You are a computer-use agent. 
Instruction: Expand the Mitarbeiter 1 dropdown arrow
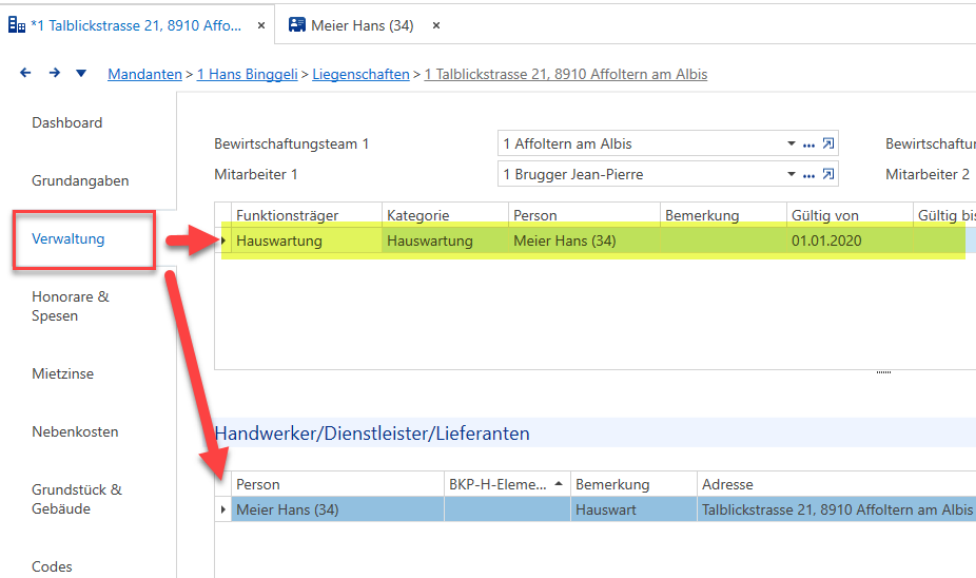tap(791, 174)
